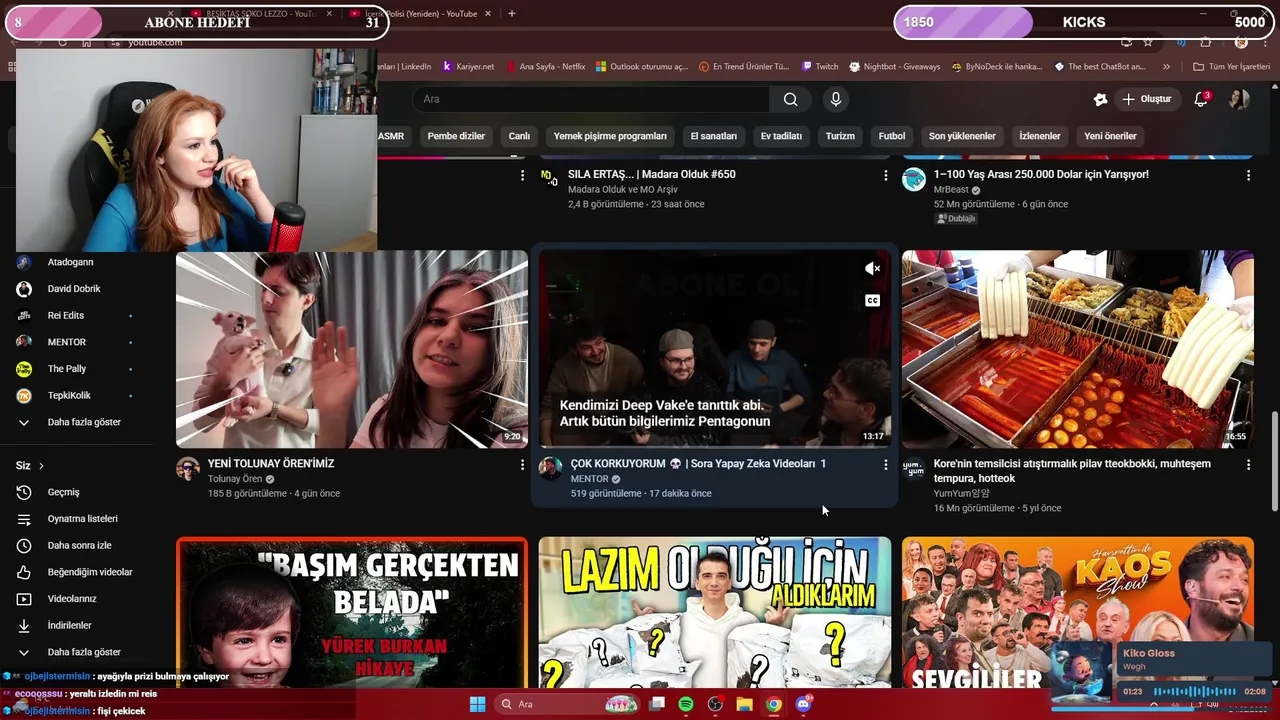Select the Yemek pişirme programları chip
1280x720 pixels.
click(x=610, y=136)
